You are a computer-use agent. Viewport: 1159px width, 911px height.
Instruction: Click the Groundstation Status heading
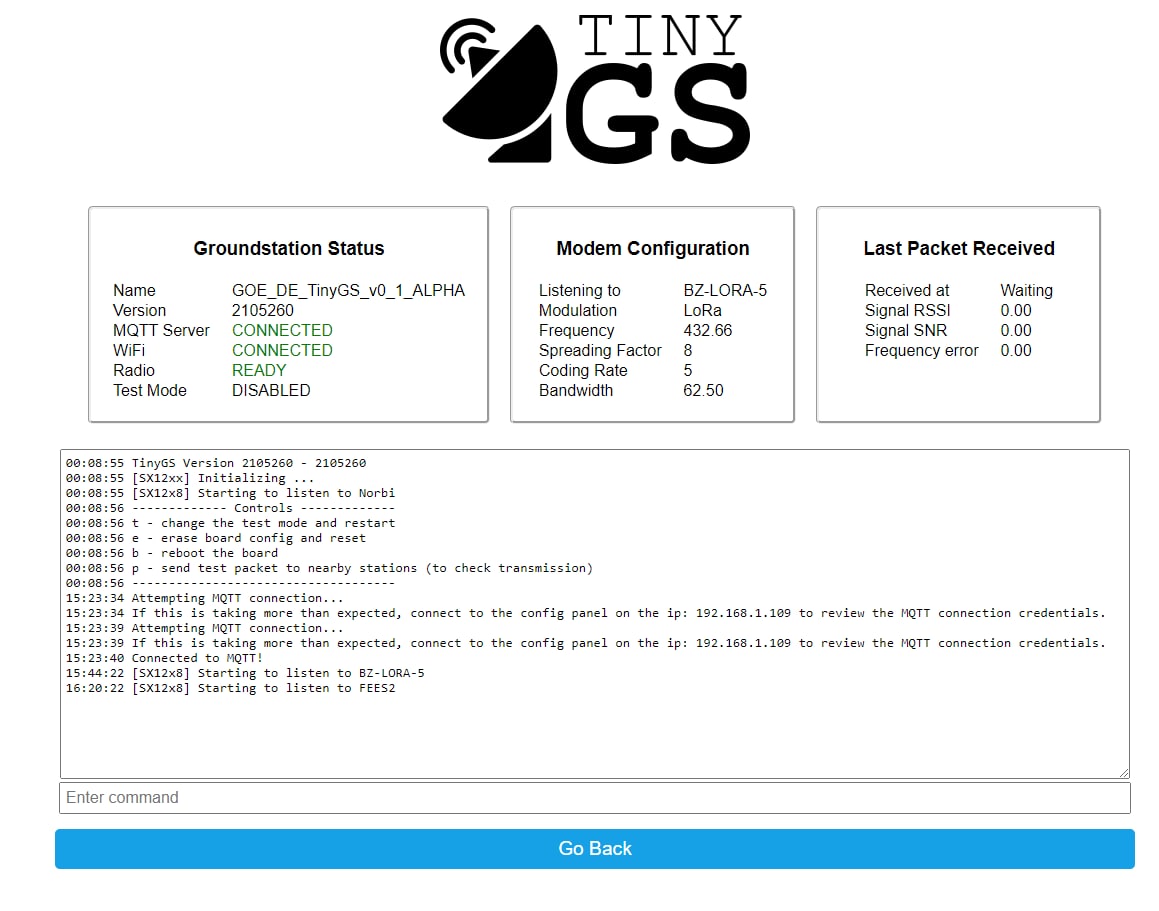pos(288,249)
